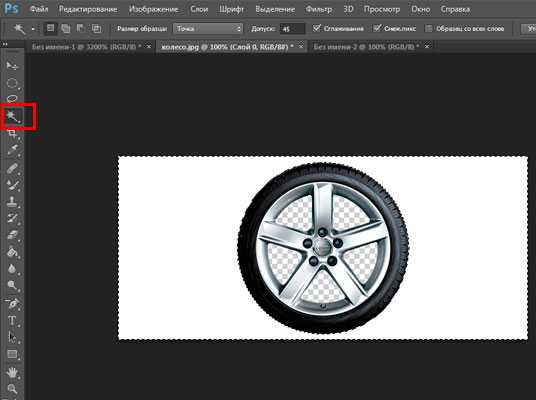This screenshot has width=536, height=400.
Task: Expand the toolbox panel double-arrow
Action: pos(5,44)
